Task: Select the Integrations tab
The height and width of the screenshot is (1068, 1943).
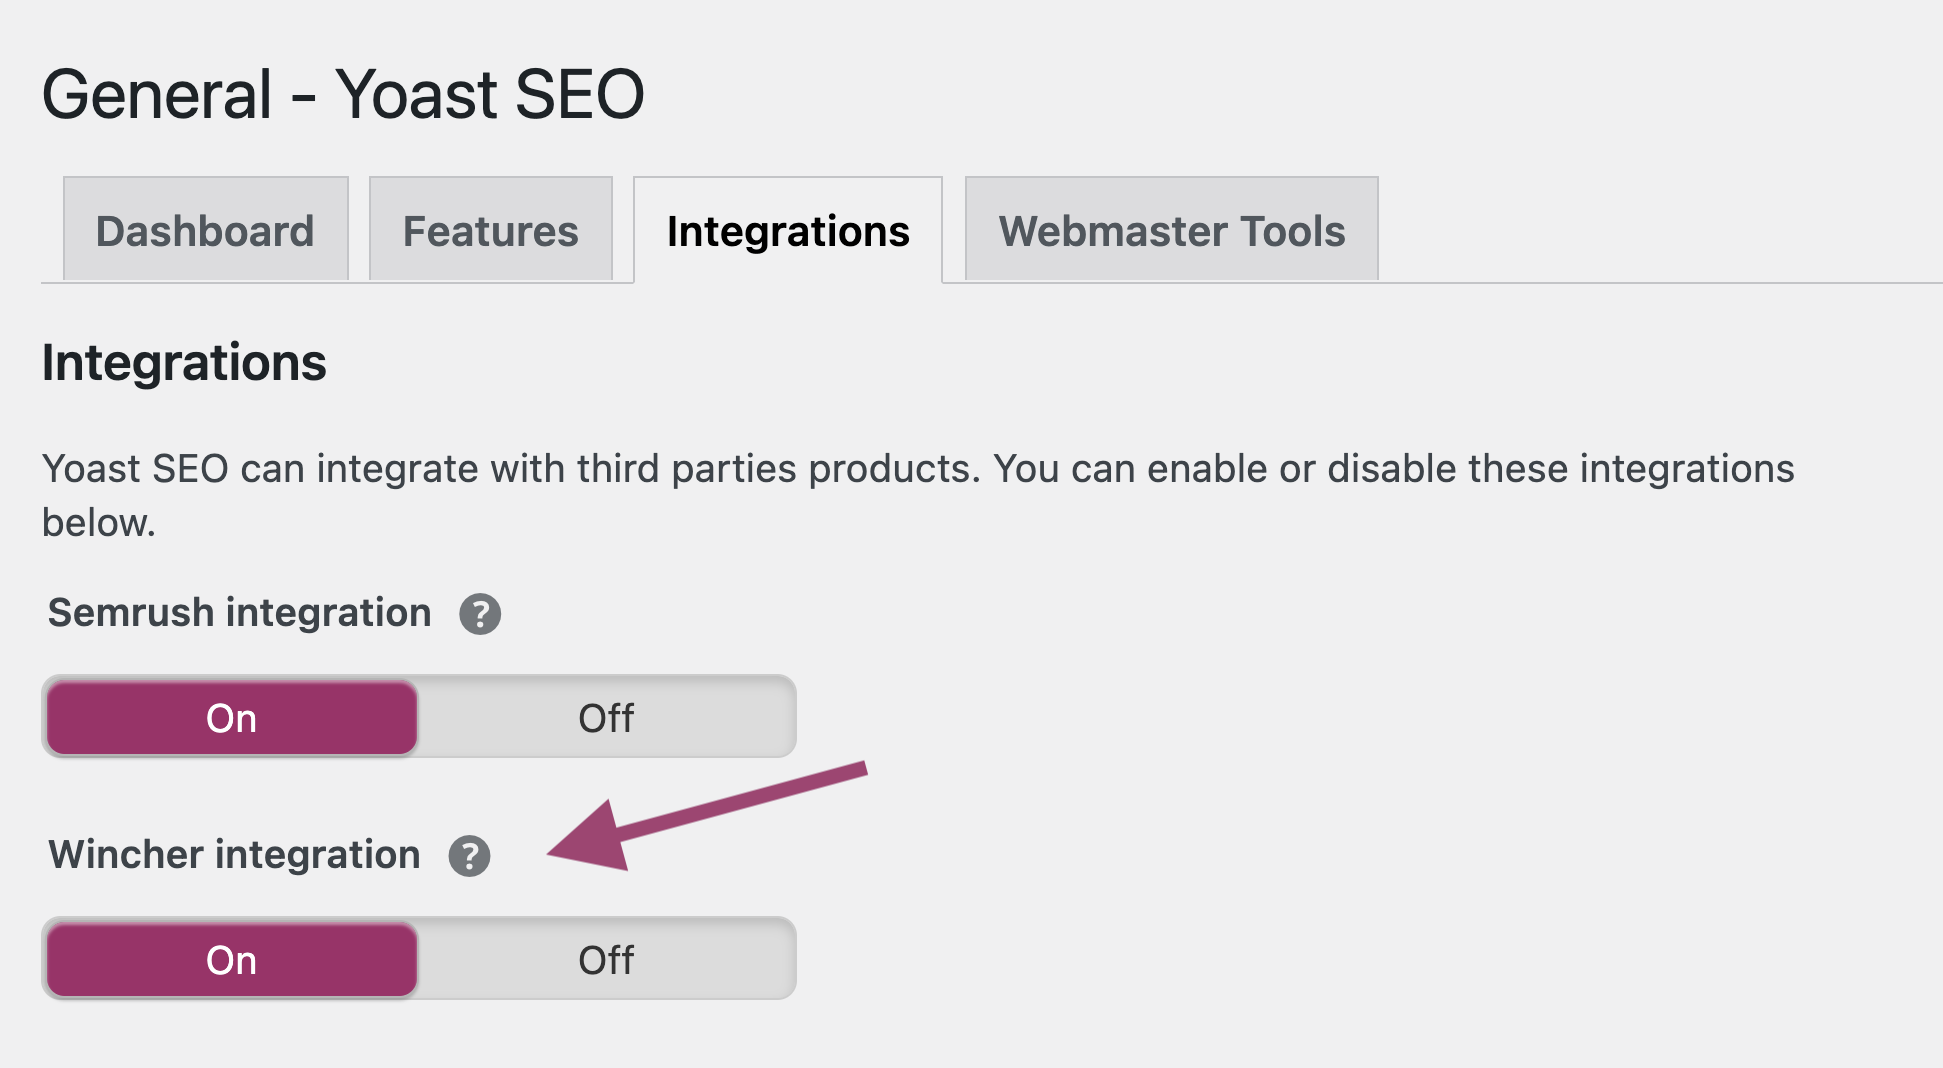Action: pyautogui.click(x=788, y=230)
